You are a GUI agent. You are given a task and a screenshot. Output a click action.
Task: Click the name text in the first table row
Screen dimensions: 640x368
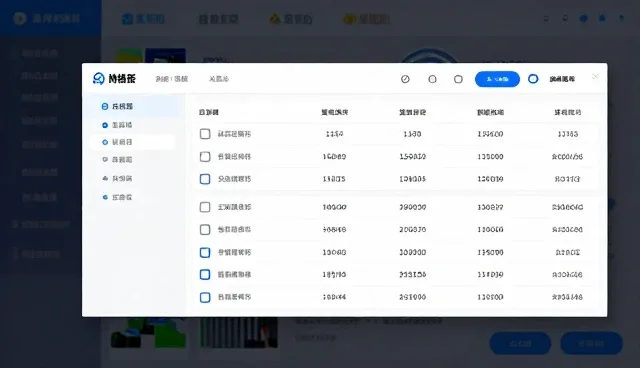pos(234,134)
